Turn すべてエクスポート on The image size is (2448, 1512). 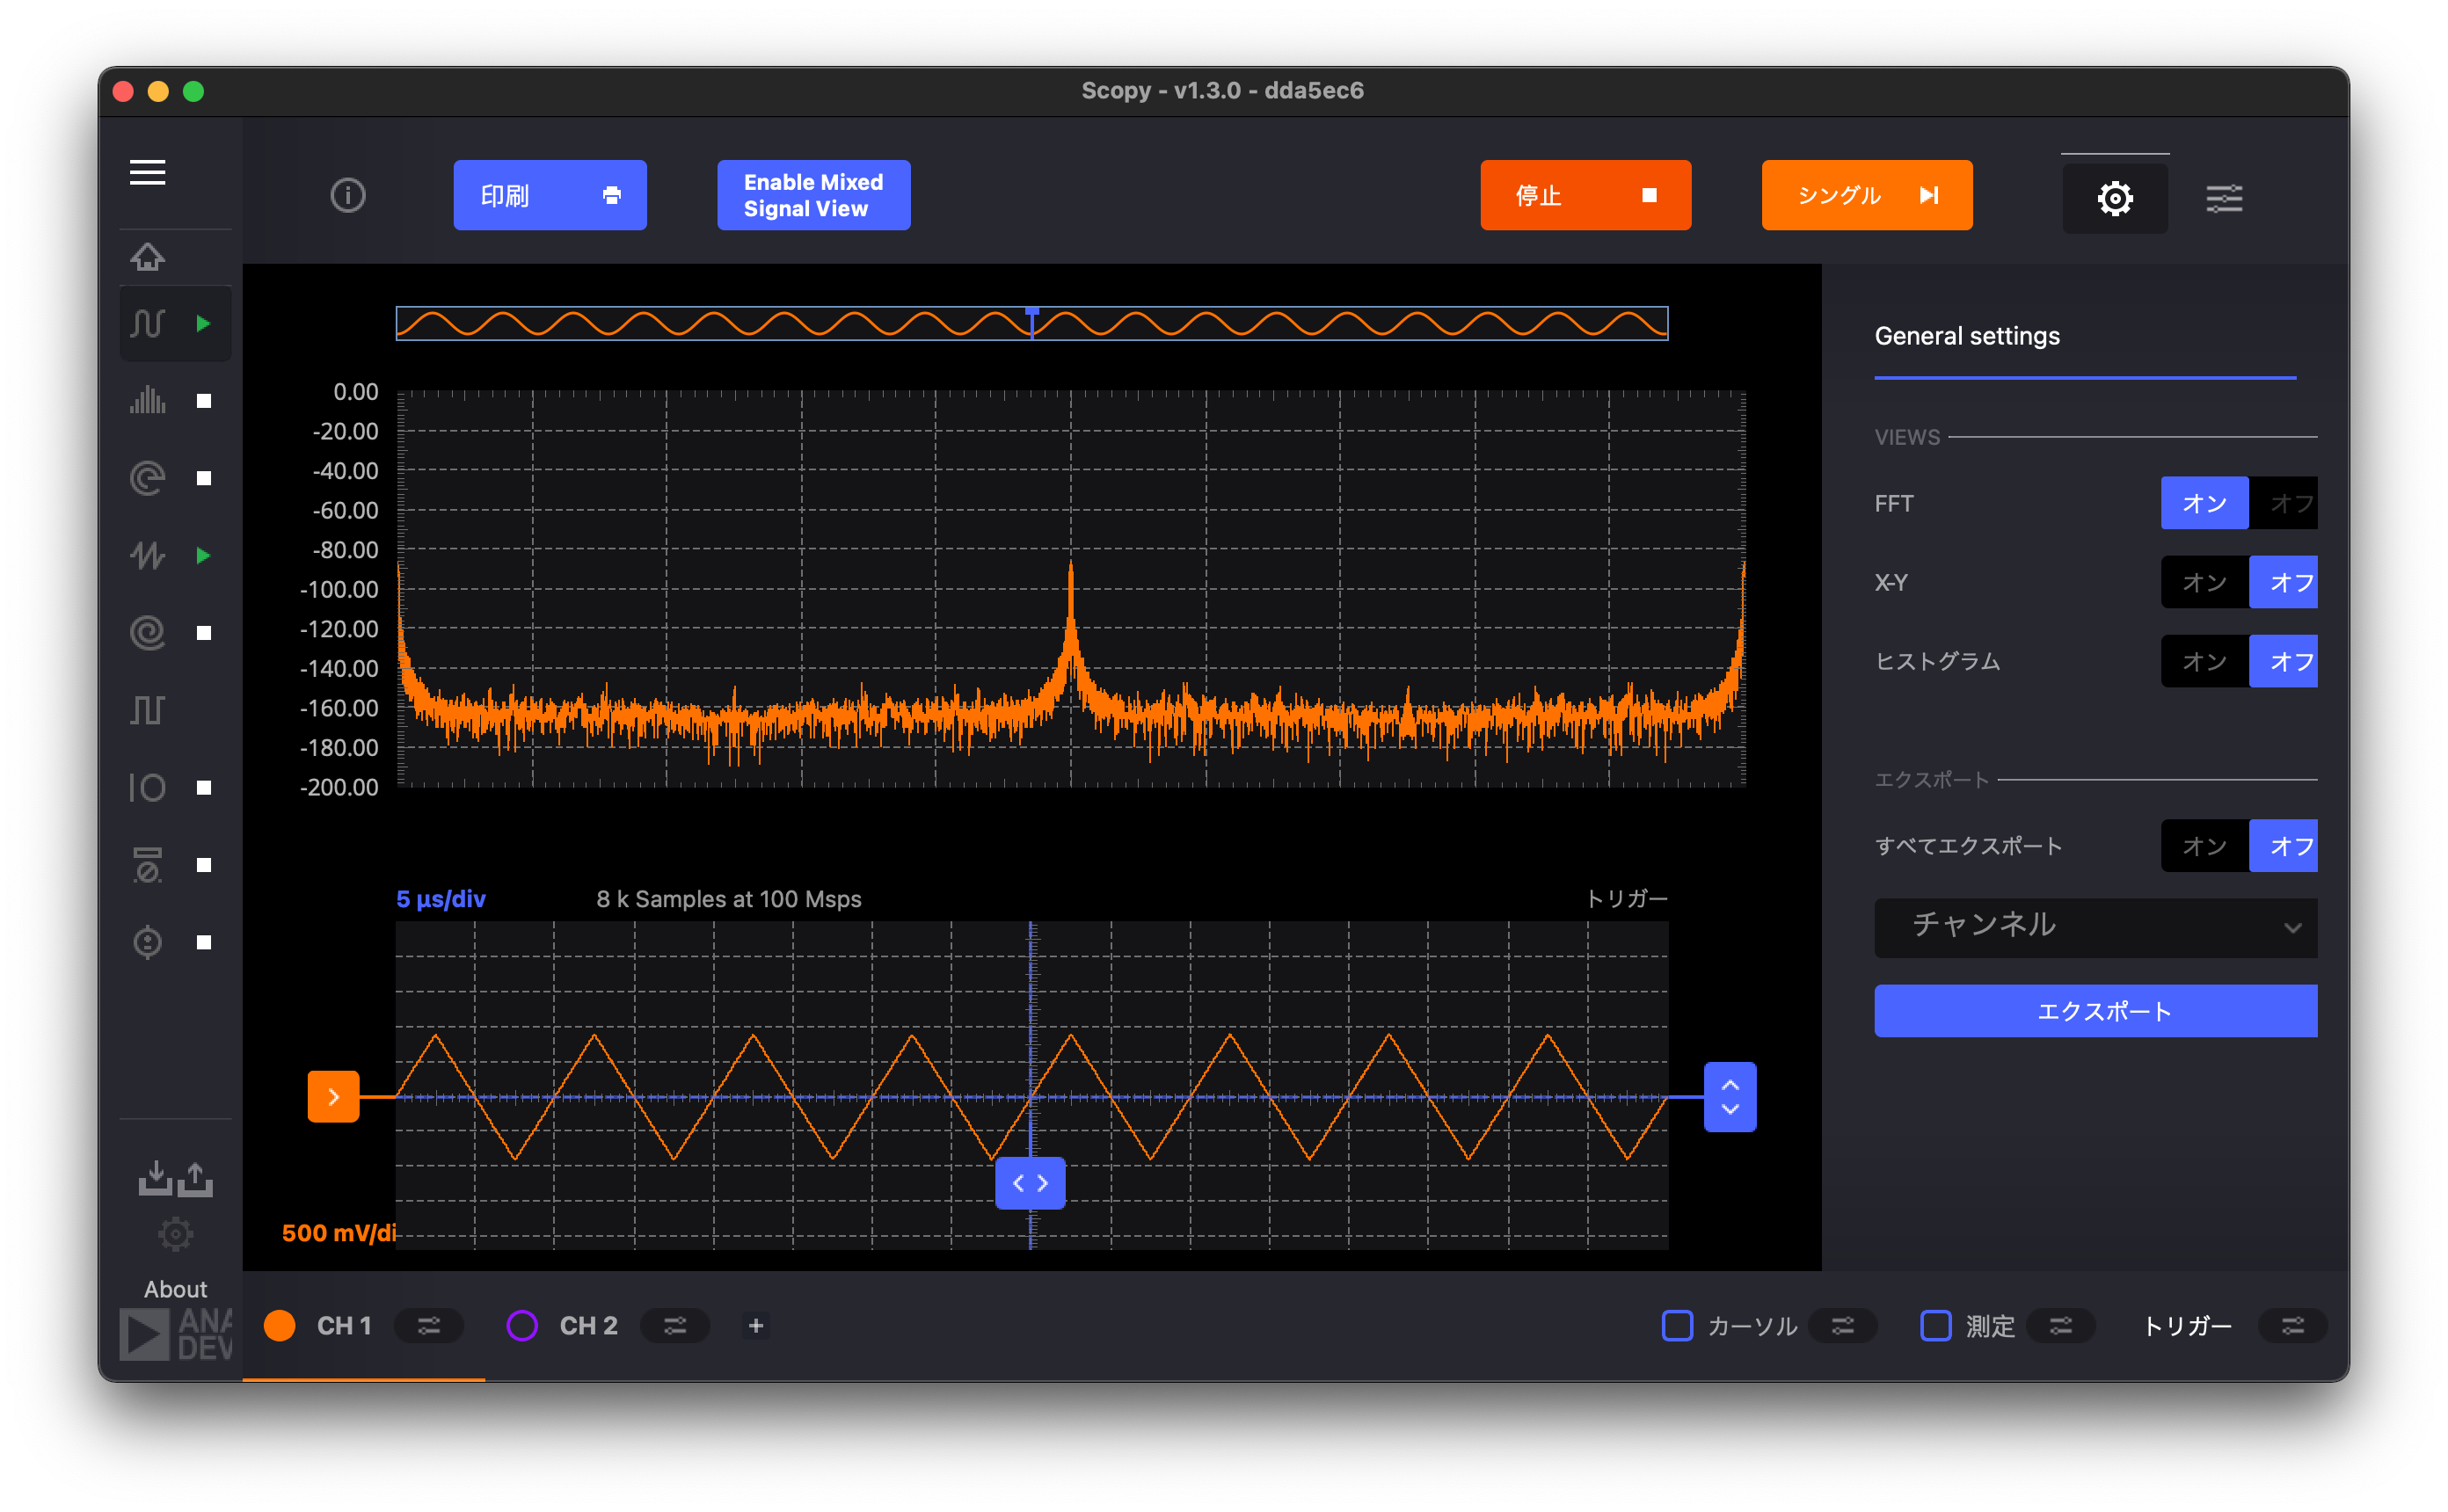point(2204,846)
